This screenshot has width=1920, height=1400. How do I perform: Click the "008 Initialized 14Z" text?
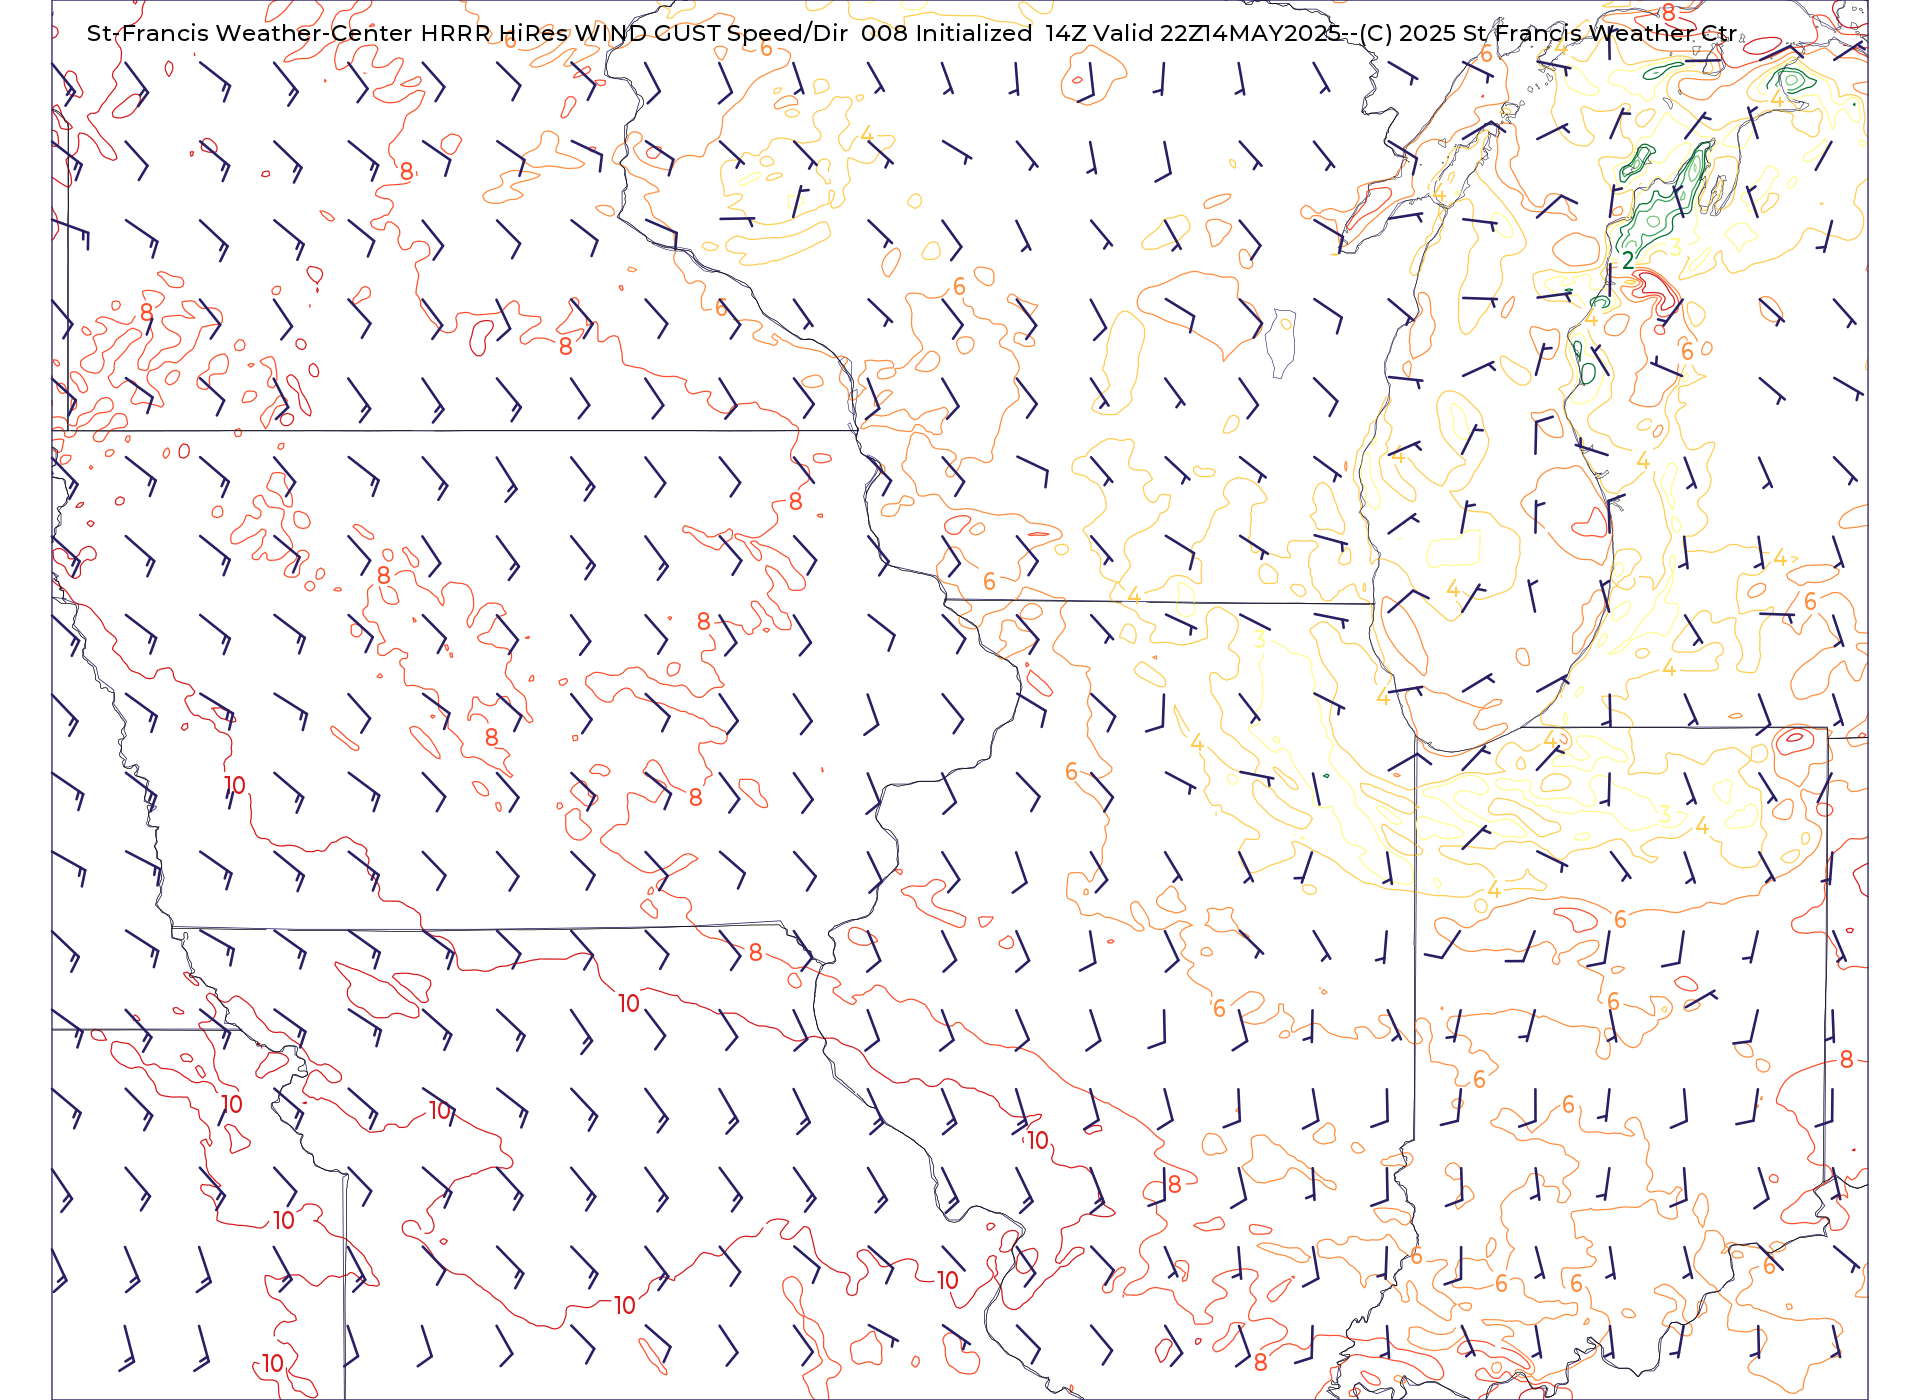[x=974, y=33]
